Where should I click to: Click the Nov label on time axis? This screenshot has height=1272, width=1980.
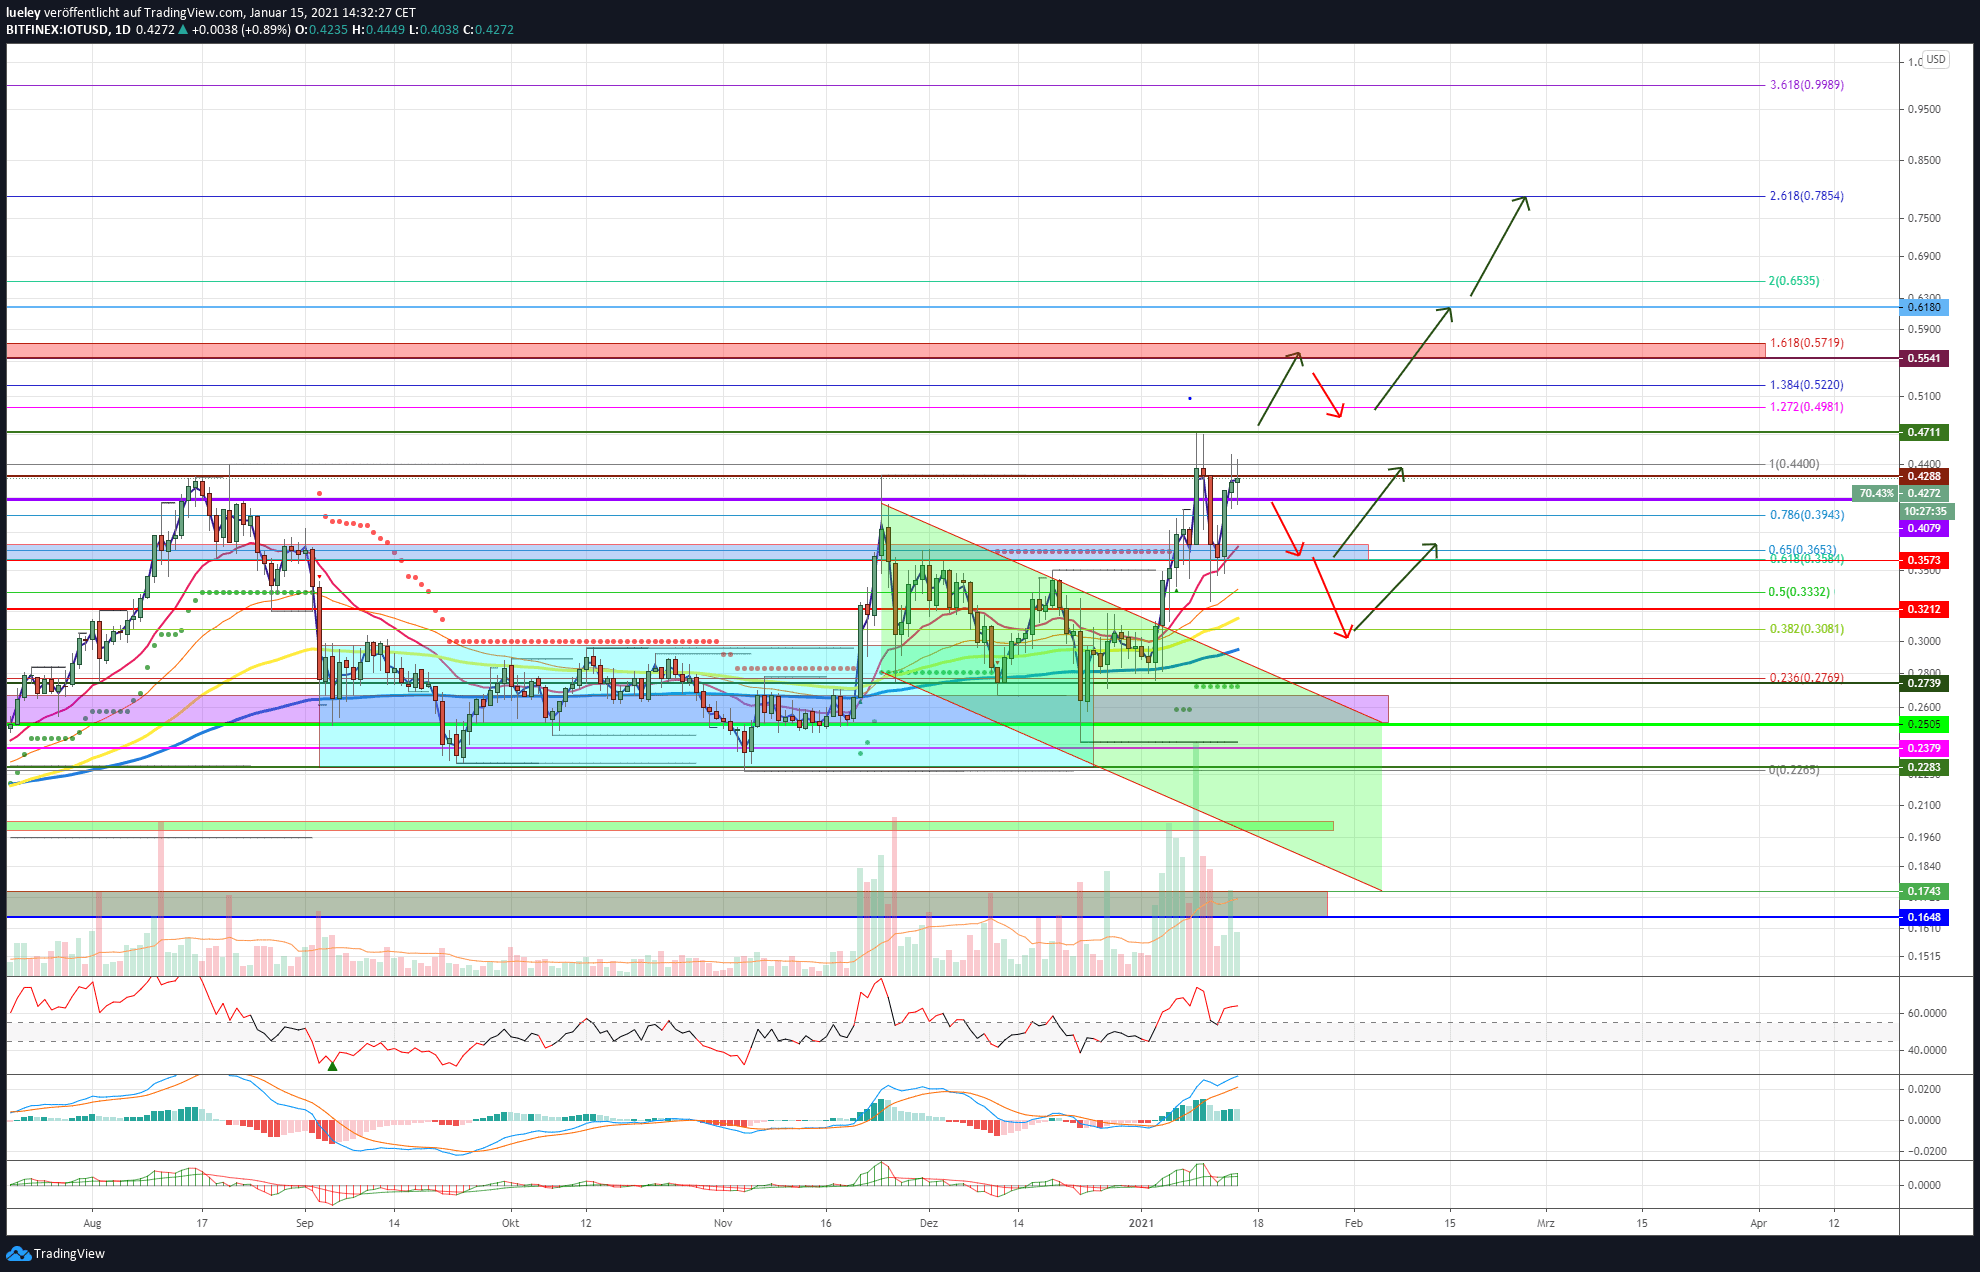pos(723,1223)
